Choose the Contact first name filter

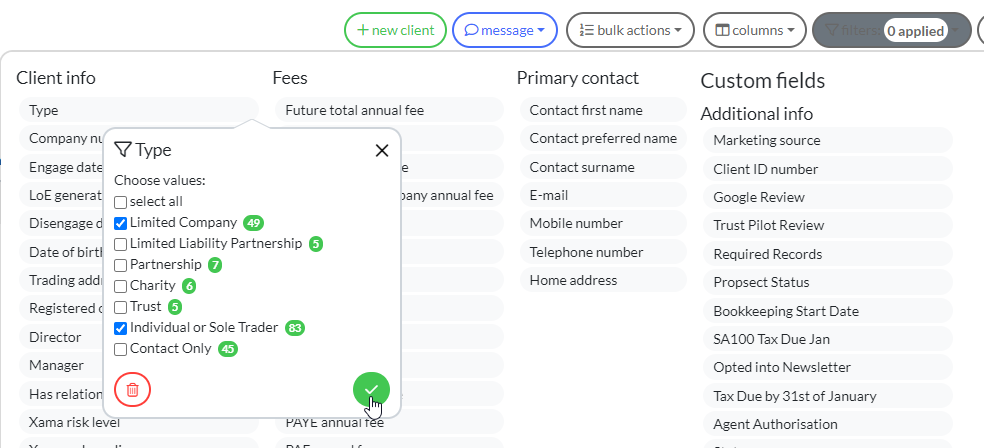[x=603, y=110]
